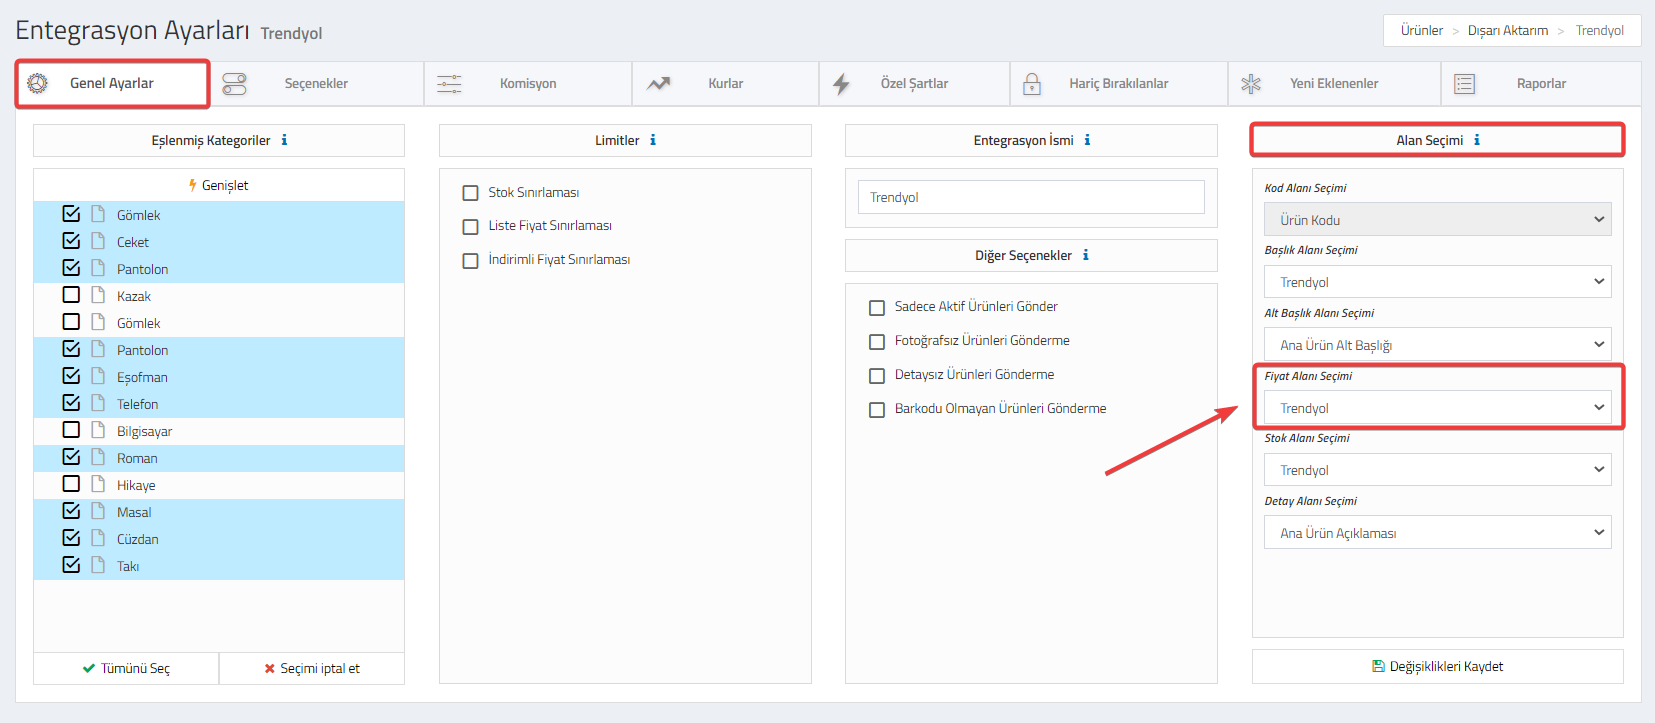Screen dimensions: 1655x723
Task: Tick the Kazak category checkbox
Action: pos(71,295)
